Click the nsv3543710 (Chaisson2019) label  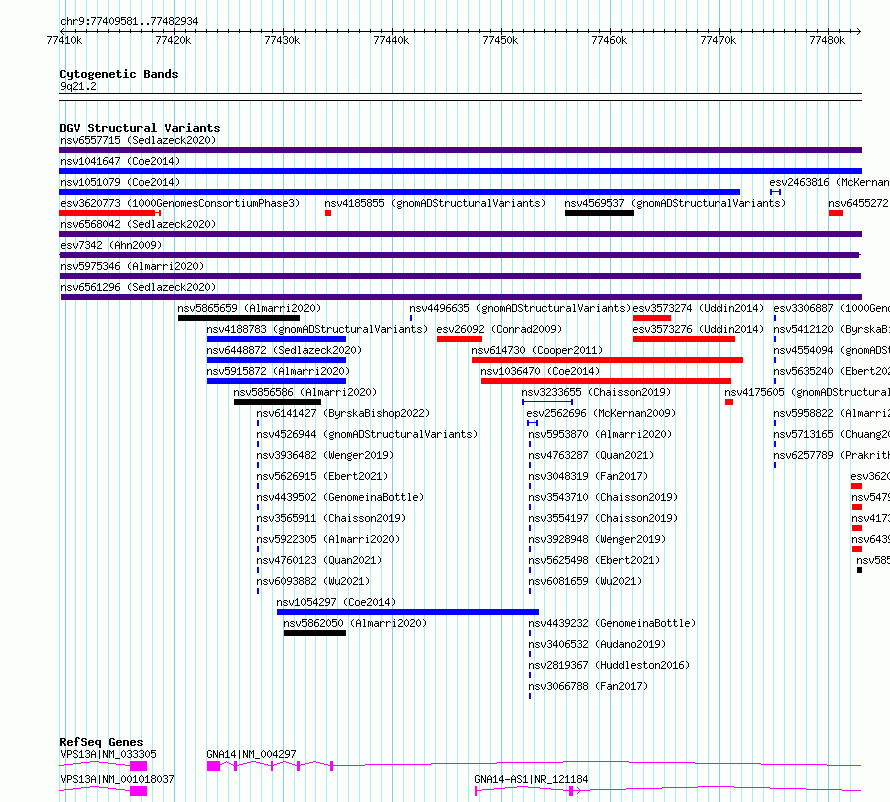click(x=603, y=498)
